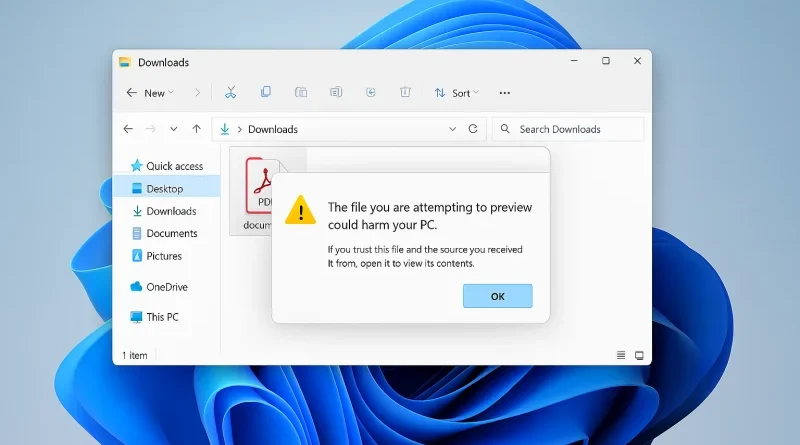This screenshot has width=800, height=445.
Task: Click the Copy icon in toolbar
Action: pyautogui.click(x=265, y=93)
